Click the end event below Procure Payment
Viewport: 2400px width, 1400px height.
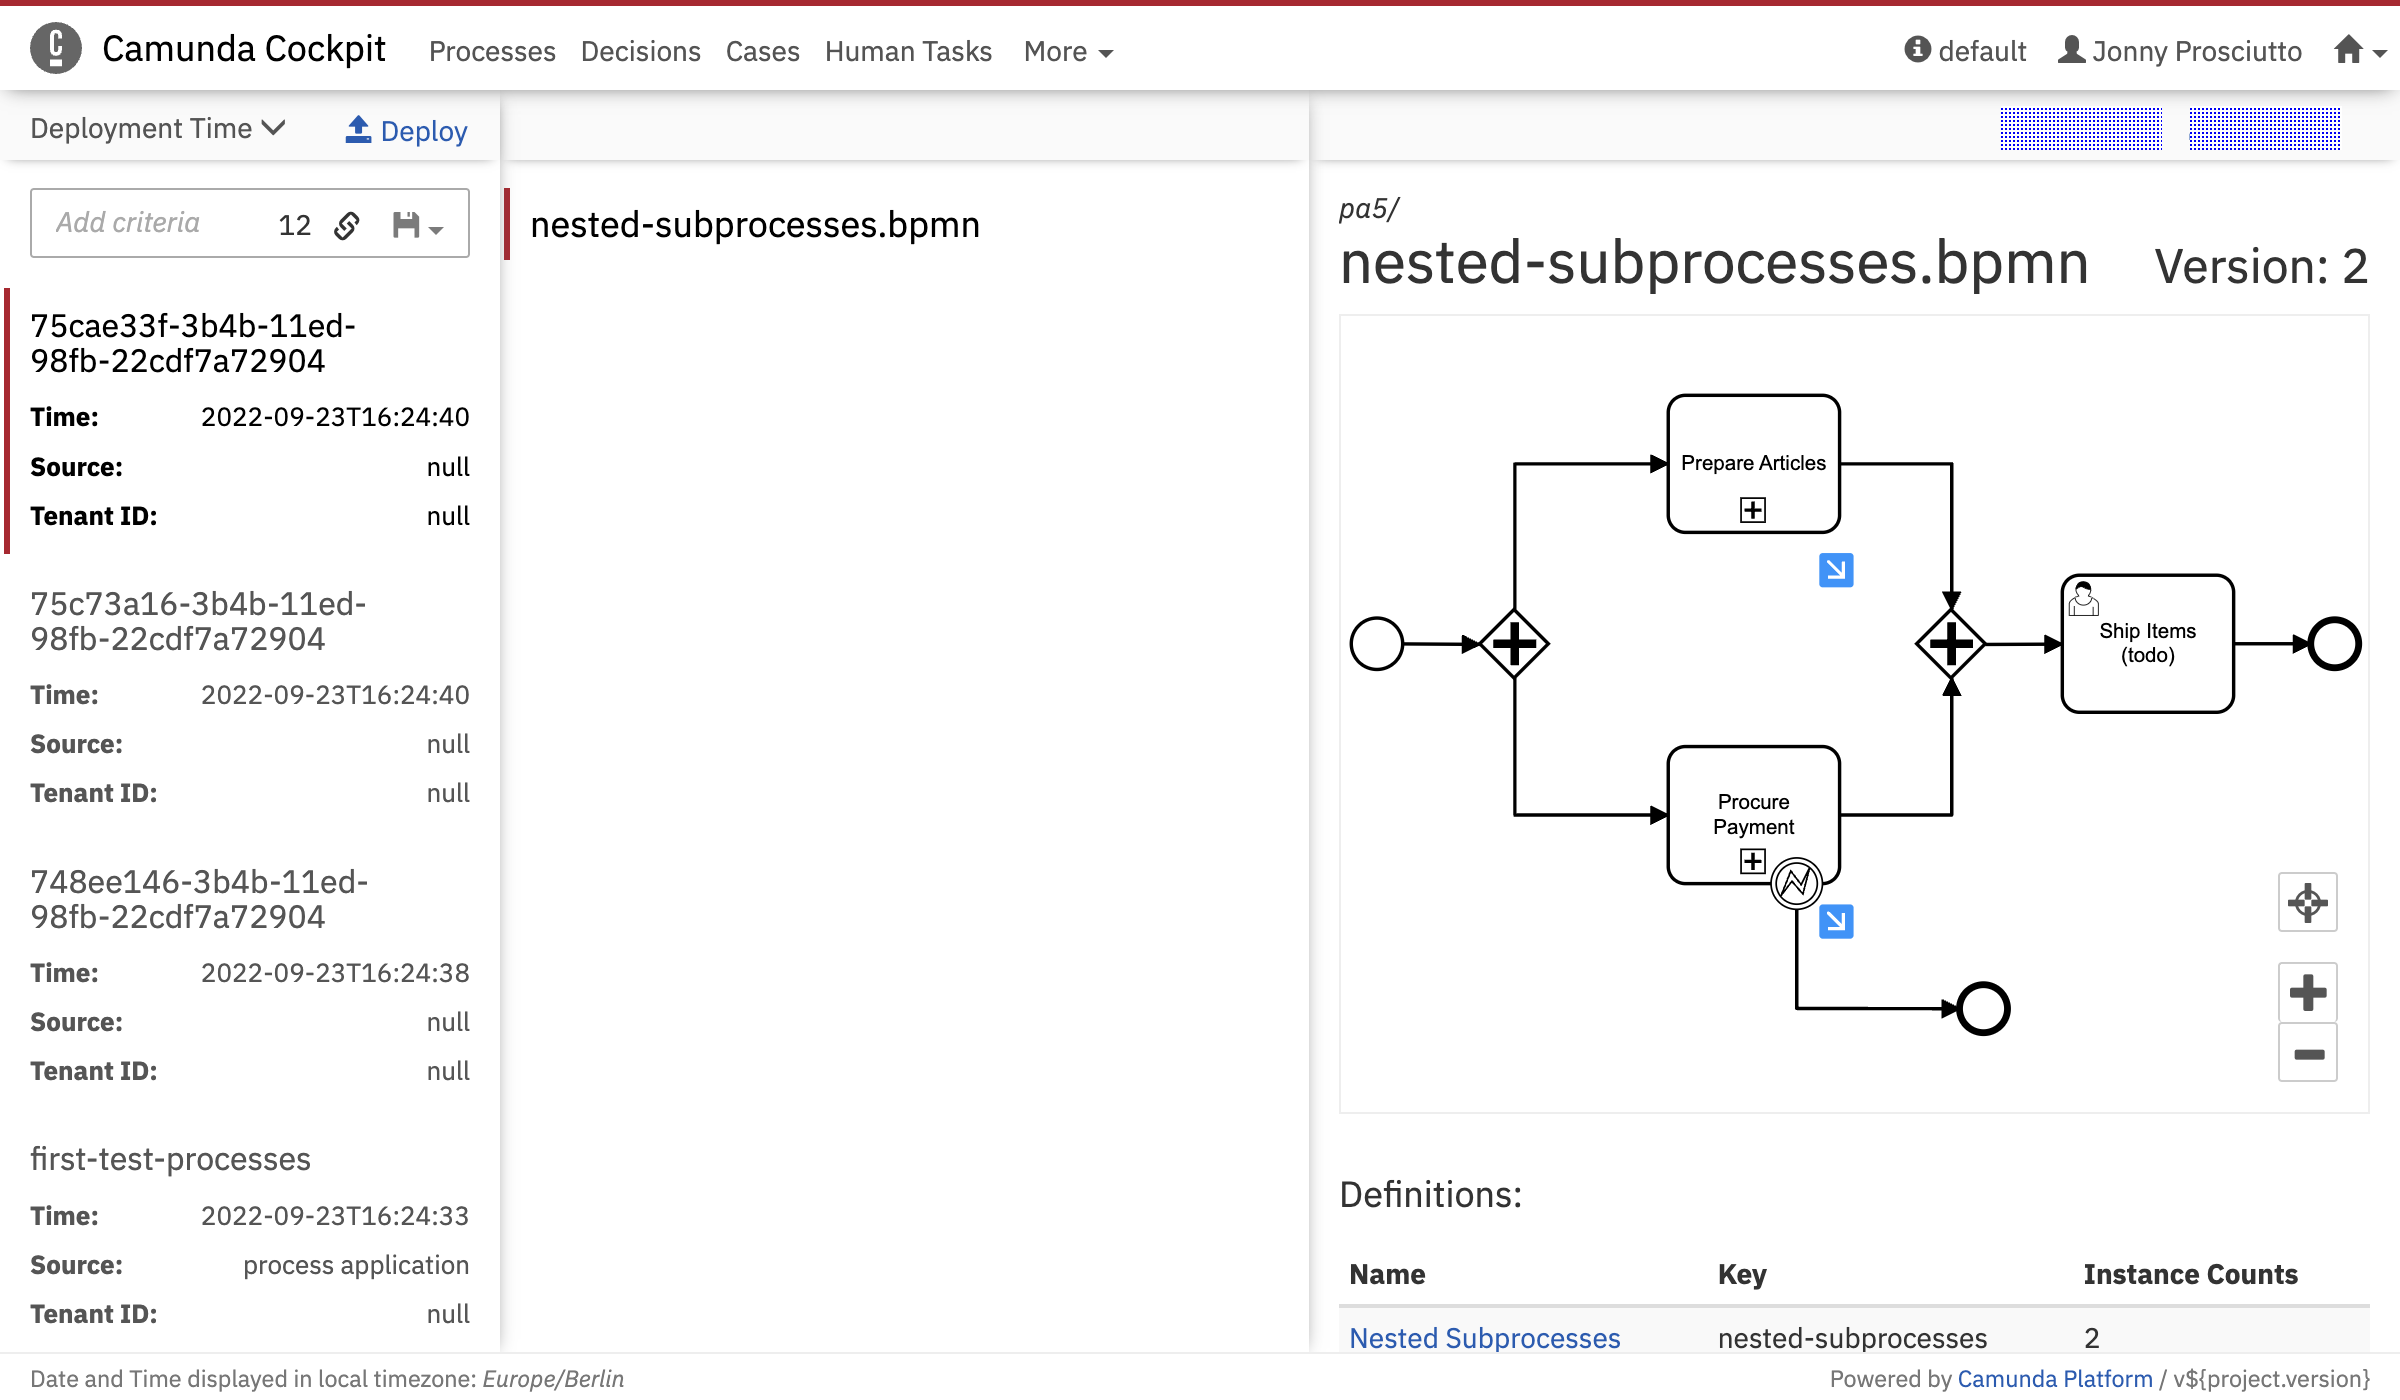tap(1983, 1008)
